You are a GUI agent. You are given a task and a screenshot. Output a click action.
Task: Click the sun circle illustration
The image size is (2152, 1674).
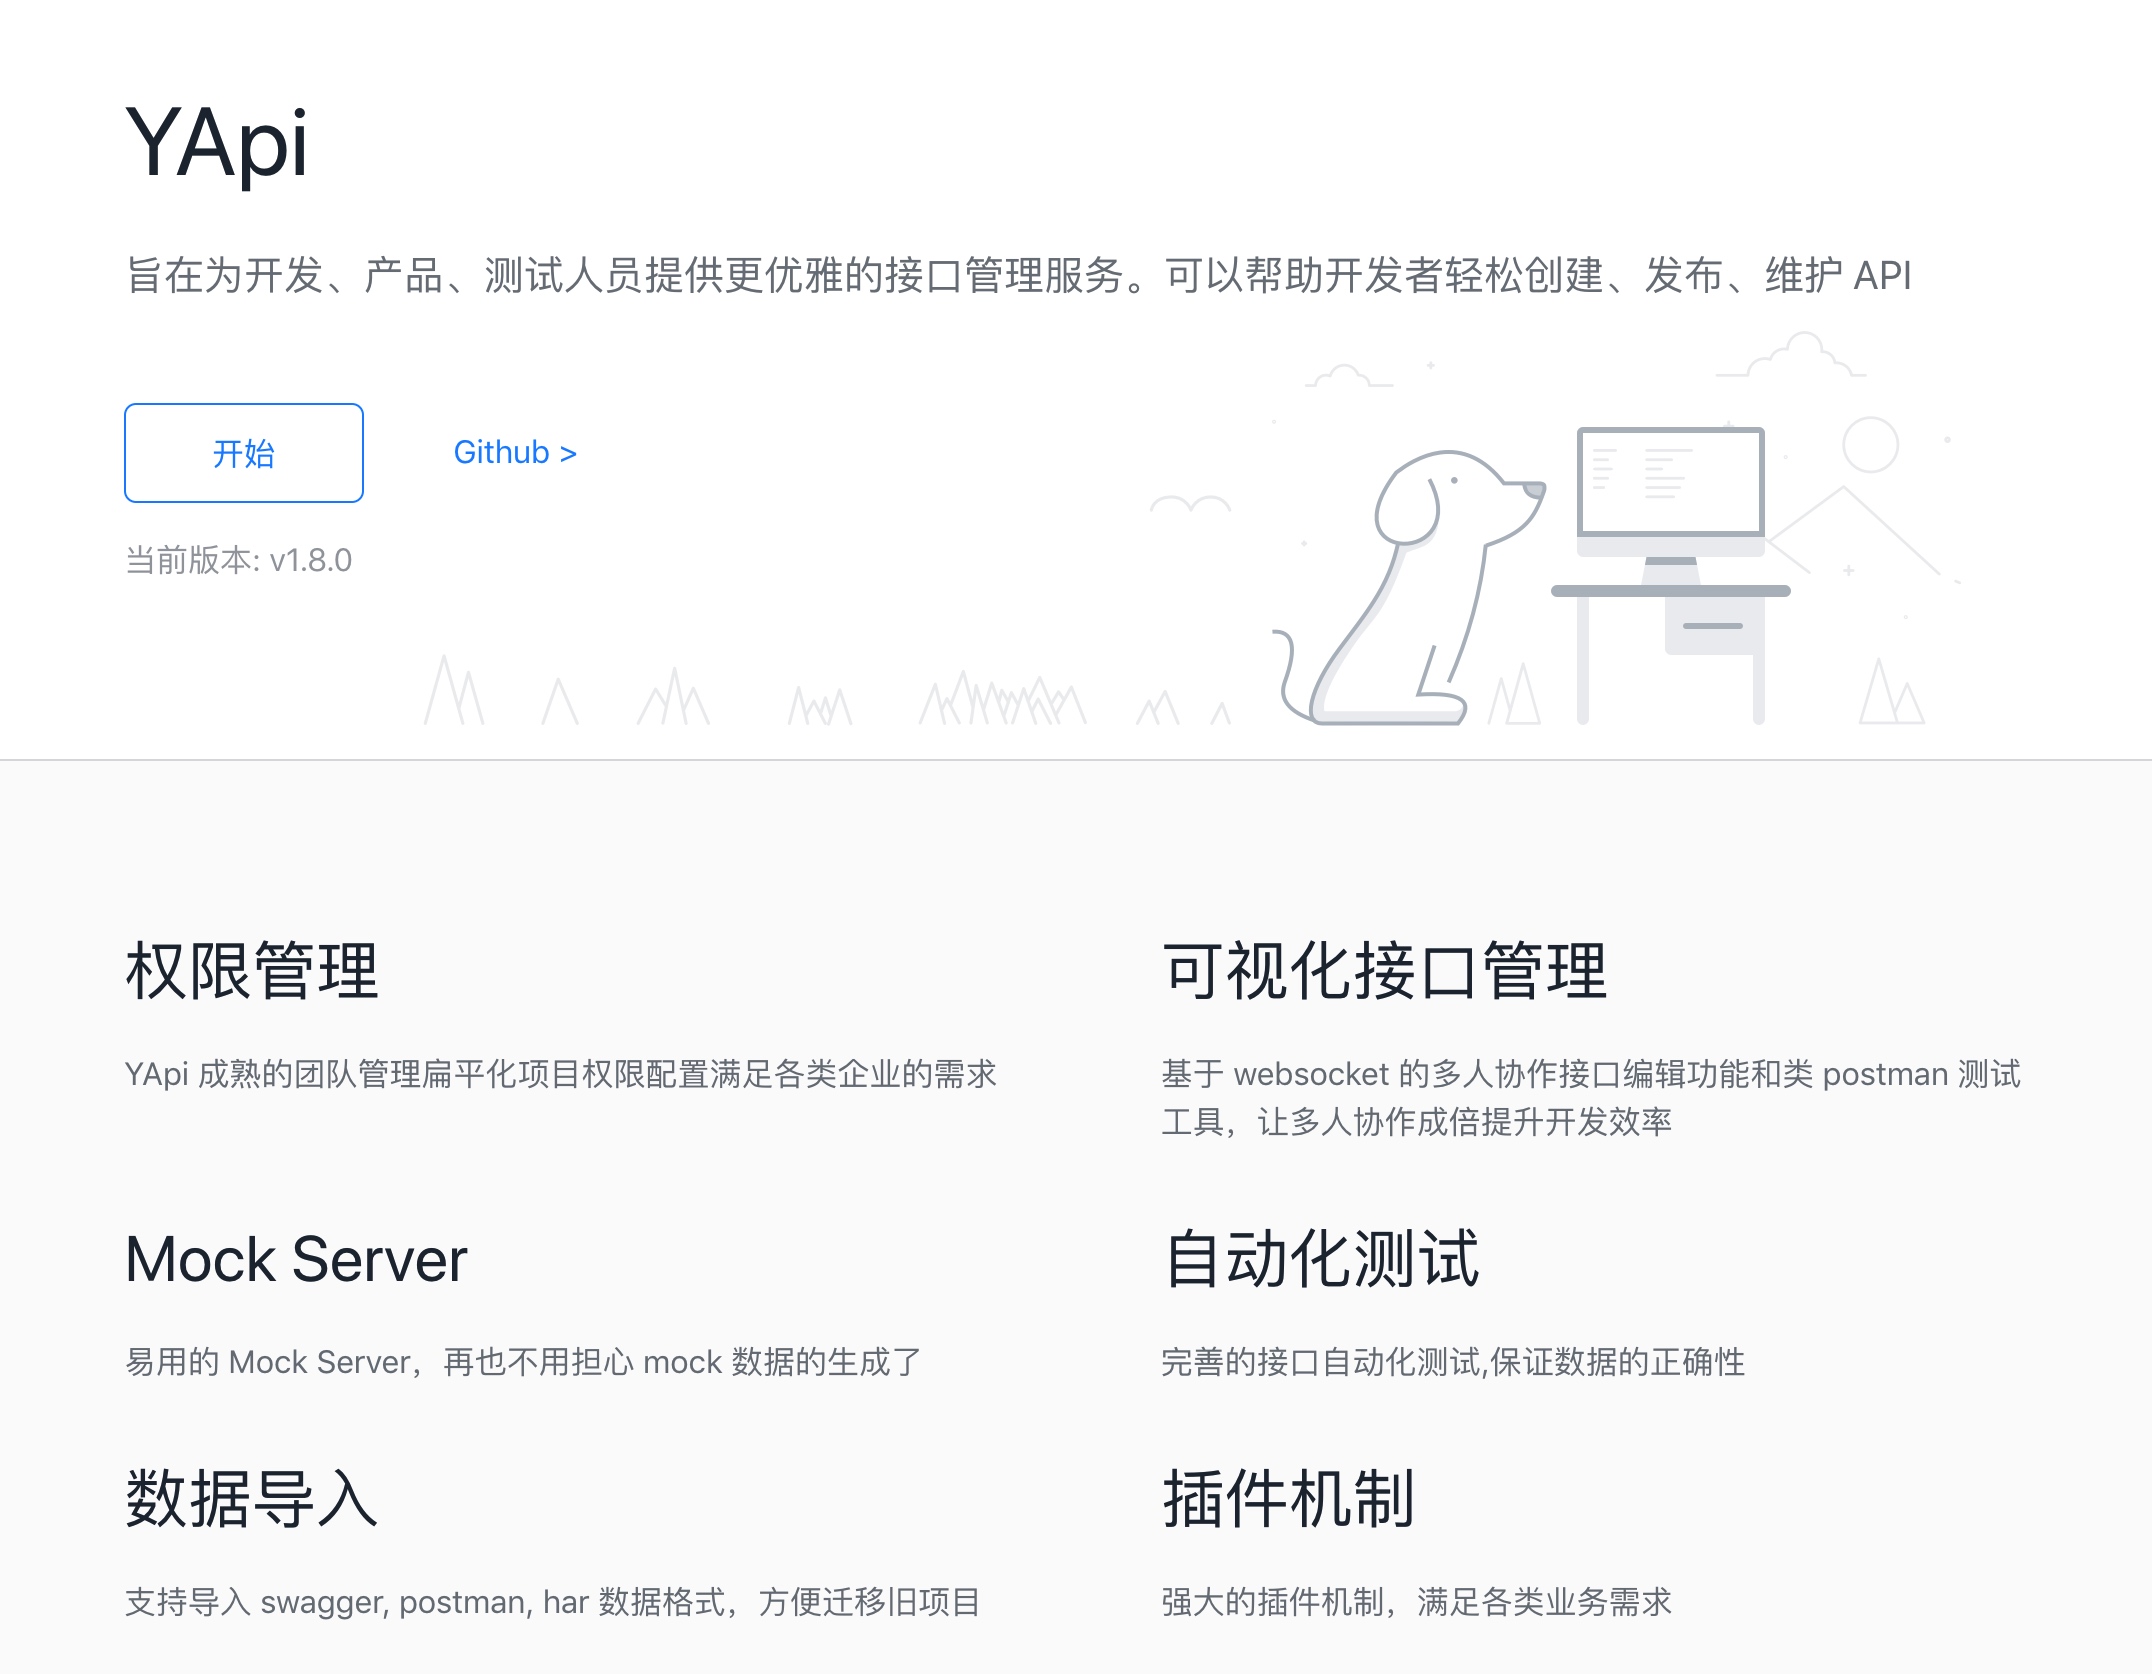pyautogui.click(x=1870, y=444)
